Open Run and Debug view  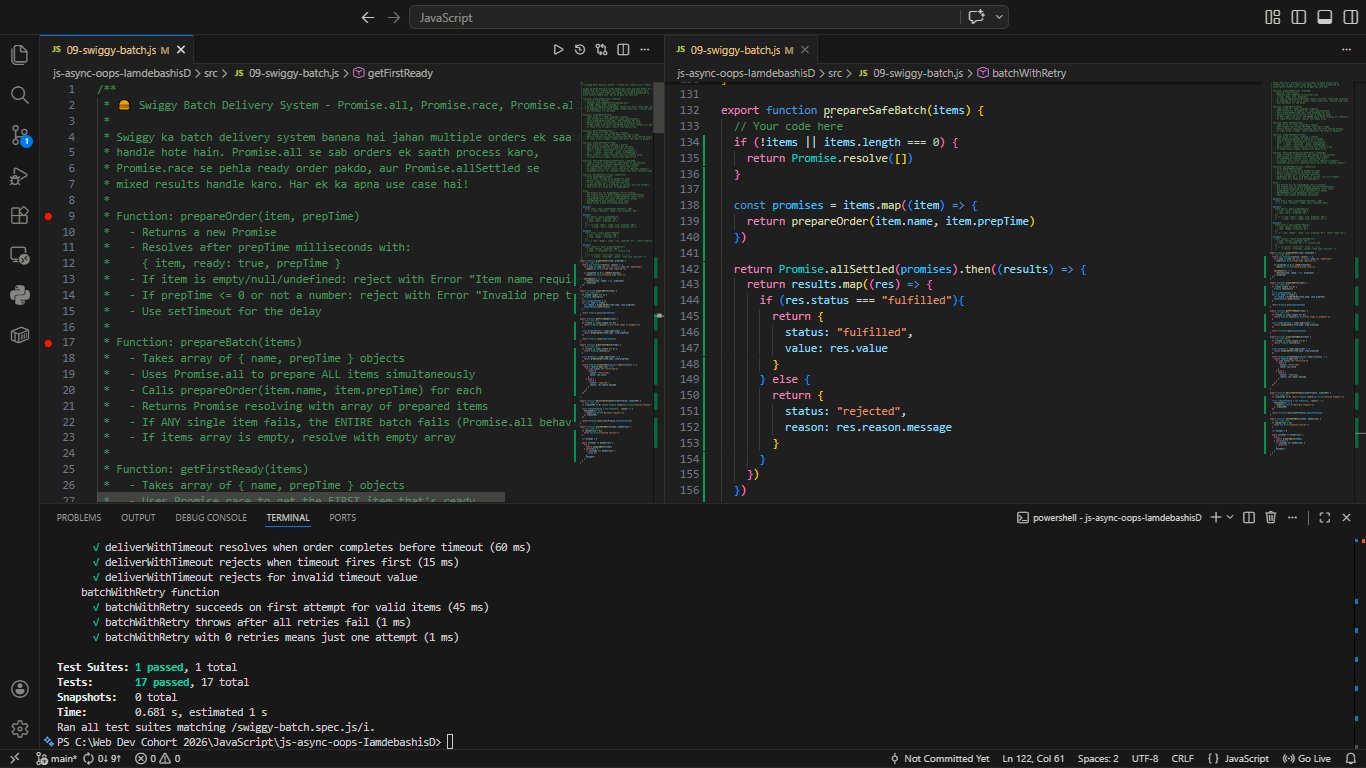click(x=20, y=175)
